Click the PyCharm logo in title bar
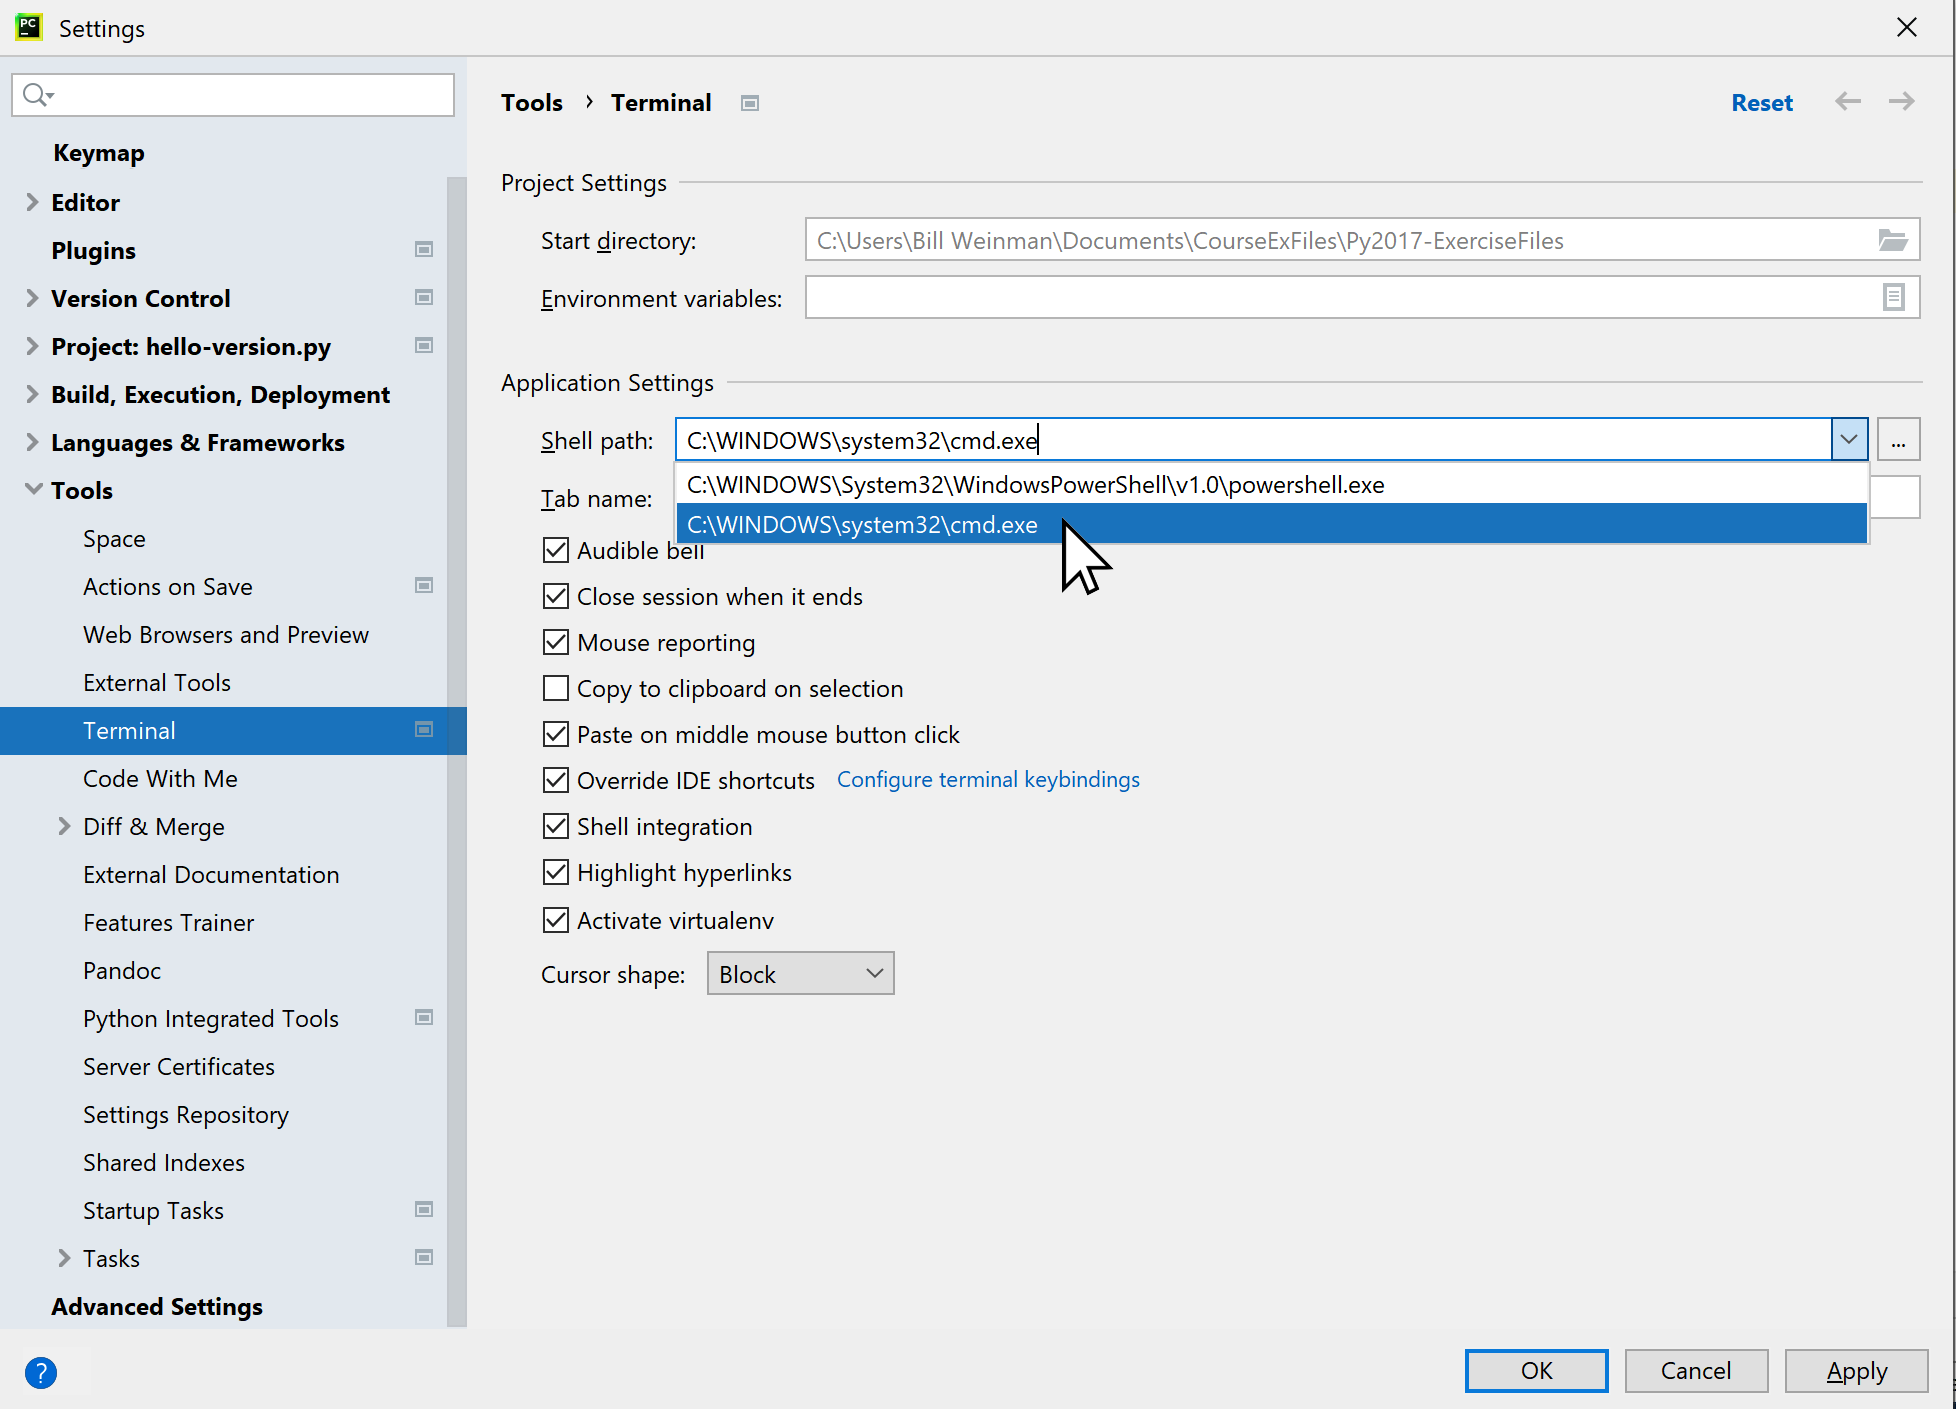Viewport: 1956px width, 1409px height. pos(29,27)
